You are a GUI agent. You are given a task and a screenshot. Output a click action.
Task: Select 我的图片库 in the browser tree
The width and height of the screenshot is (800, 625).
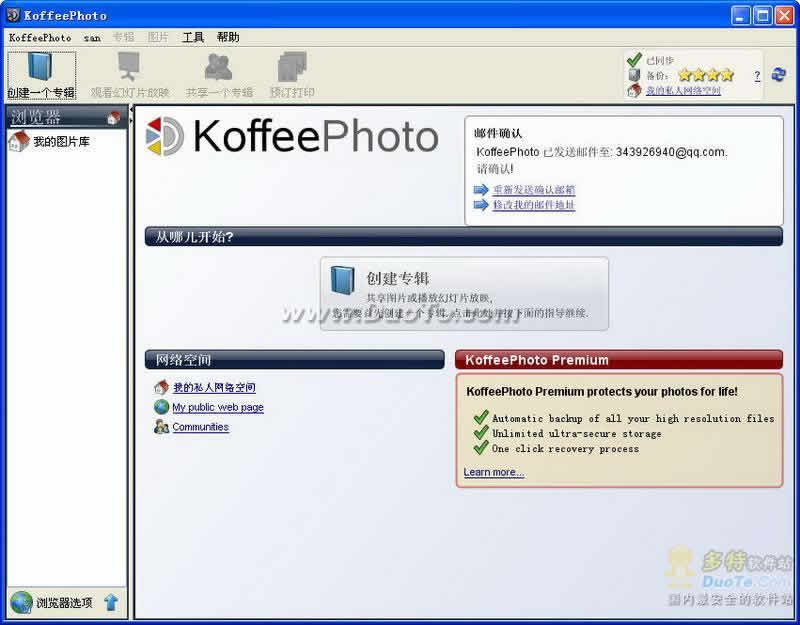pos(61,141)
